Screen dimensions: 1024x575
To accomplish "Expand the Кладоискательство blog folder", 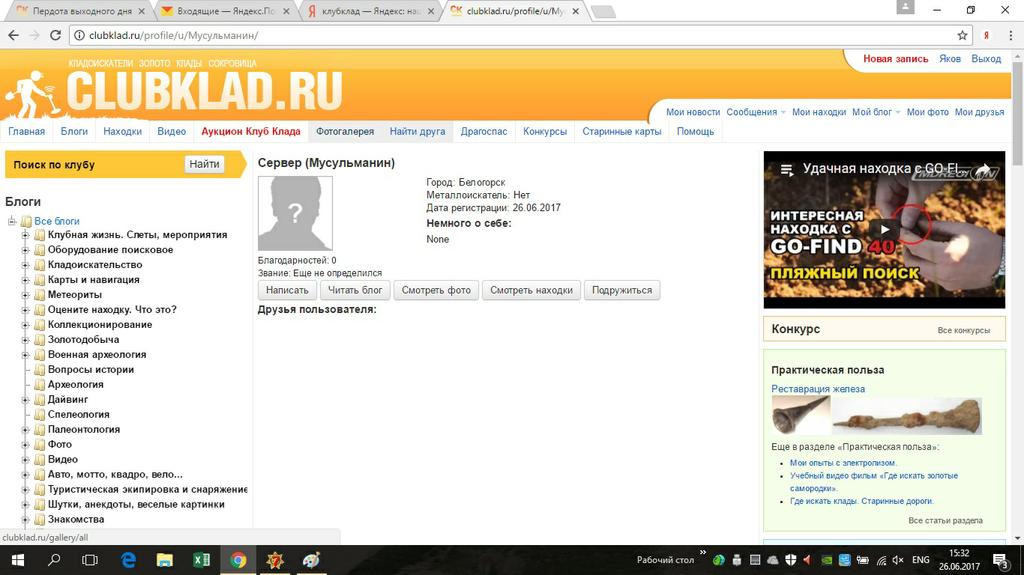I will click(26, 265).
